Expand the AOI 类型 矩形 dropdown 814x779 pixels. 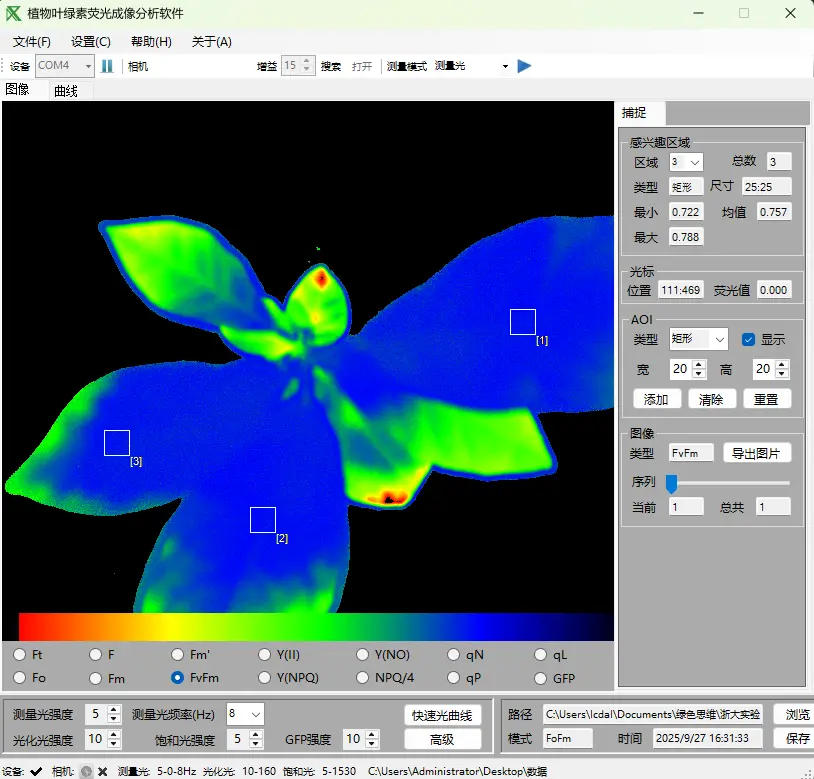point(698,340)
